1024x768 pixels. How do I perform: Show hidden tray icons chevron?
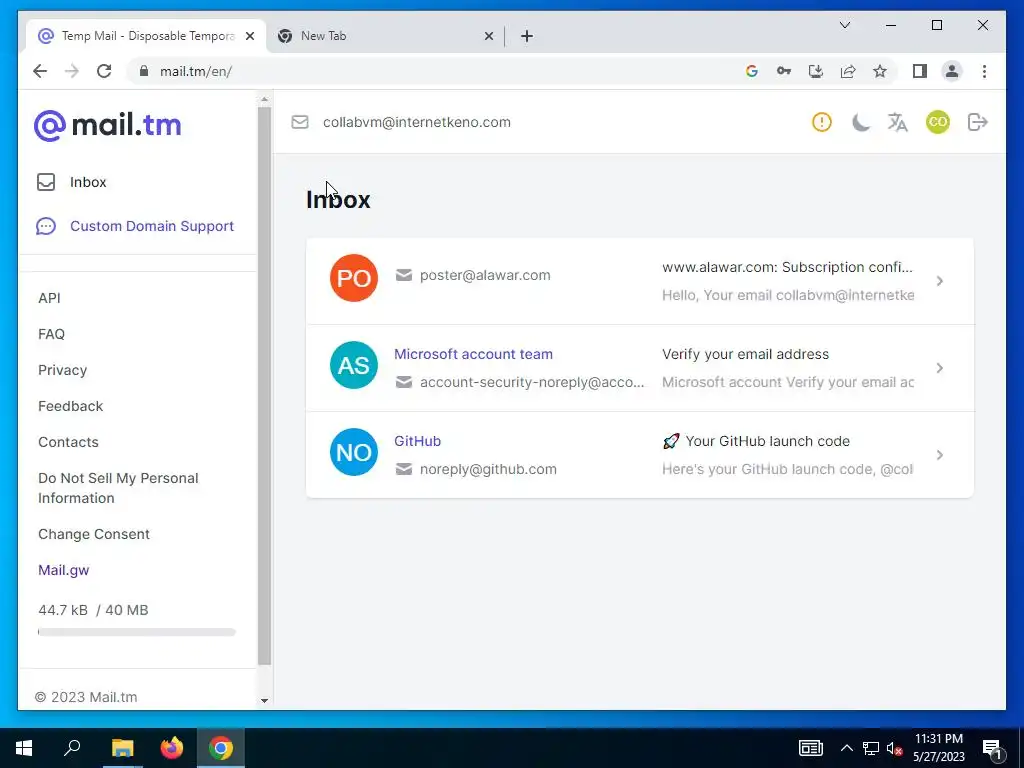pos(846,748)
